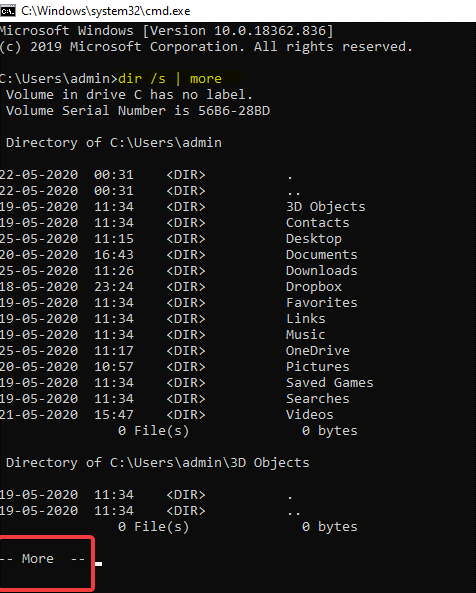
Task: Select the '-- More --' pager prompt
Action: point(42,559)
